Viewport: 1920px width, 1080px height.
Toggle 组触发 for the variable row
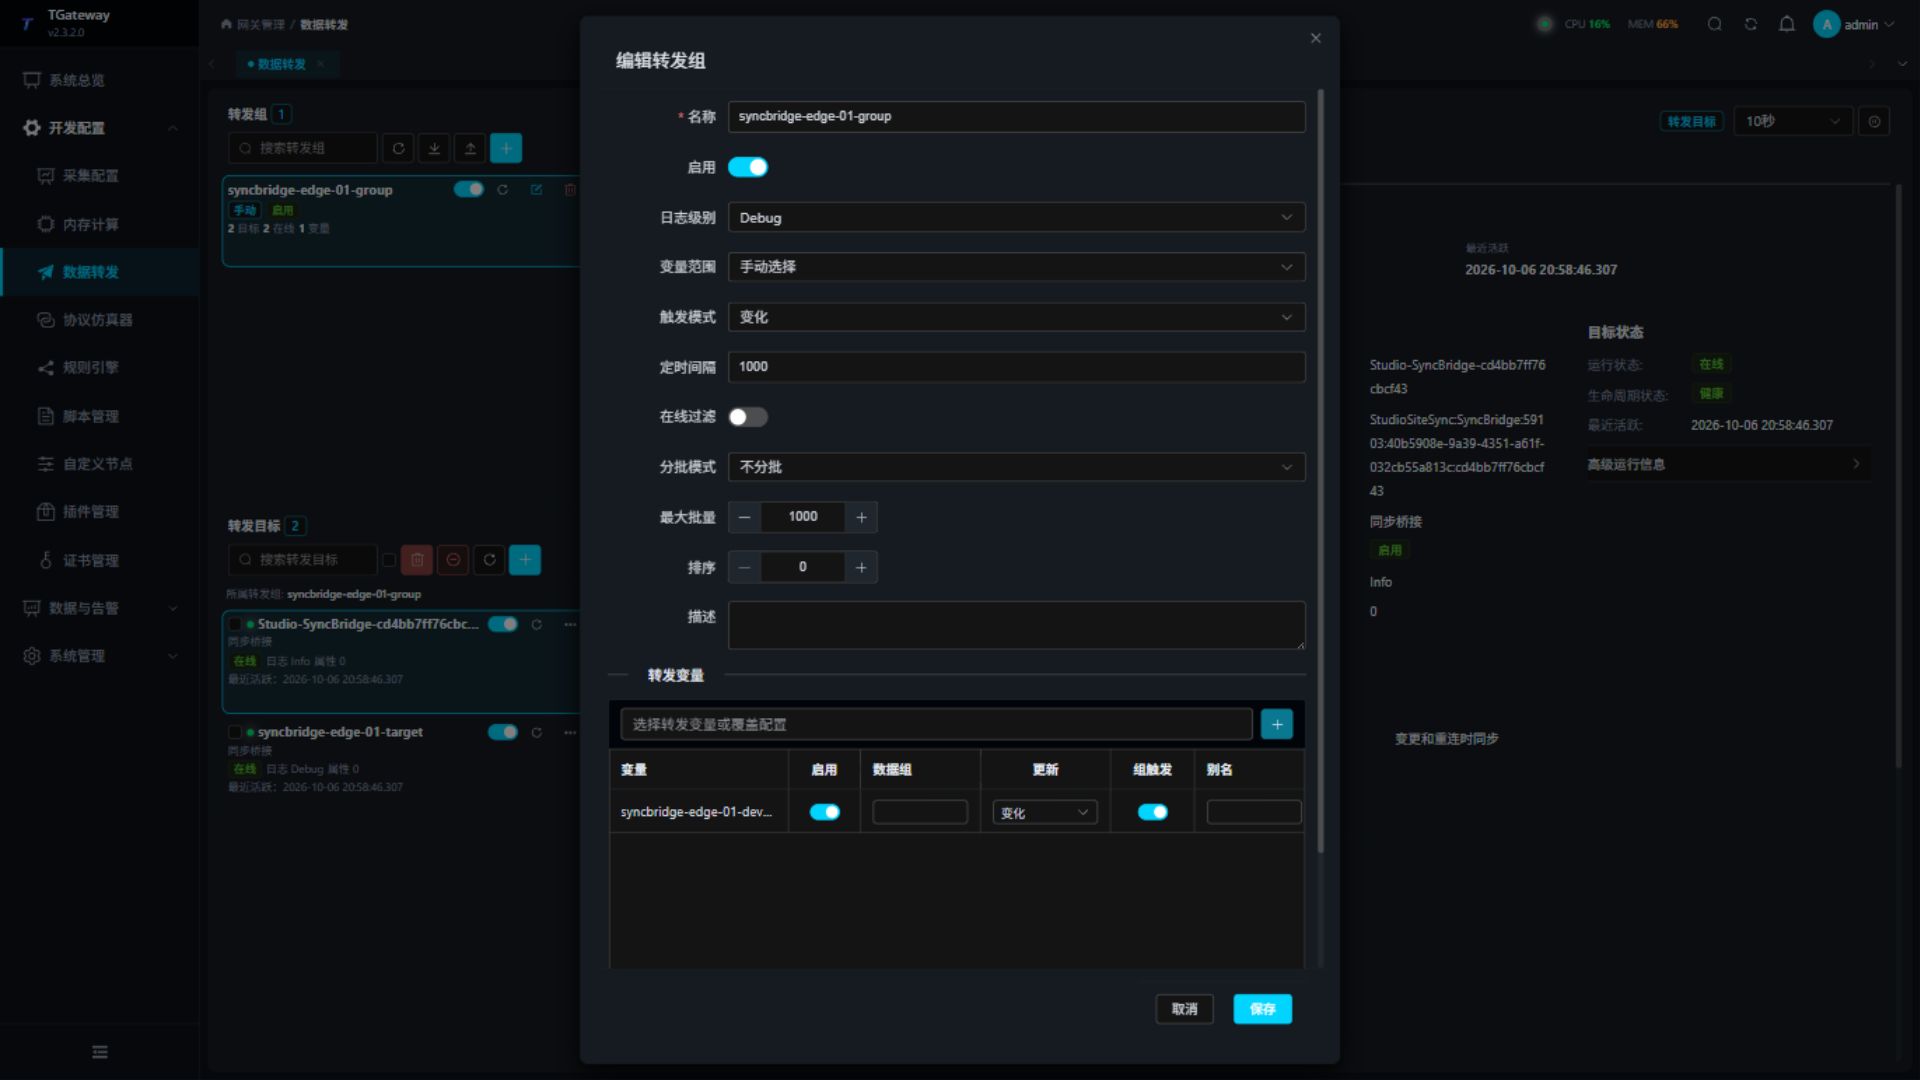click(x=1152, y=812)
